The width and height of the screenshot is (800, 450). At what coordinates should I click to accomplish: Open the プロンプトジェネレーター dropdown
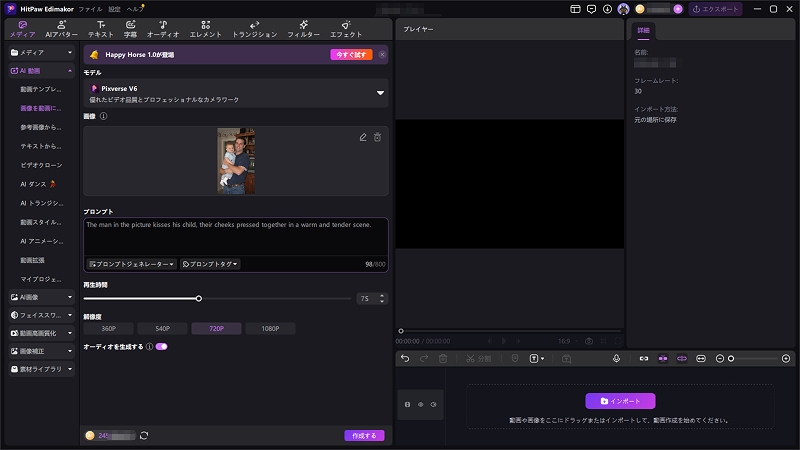coord(132,264)
